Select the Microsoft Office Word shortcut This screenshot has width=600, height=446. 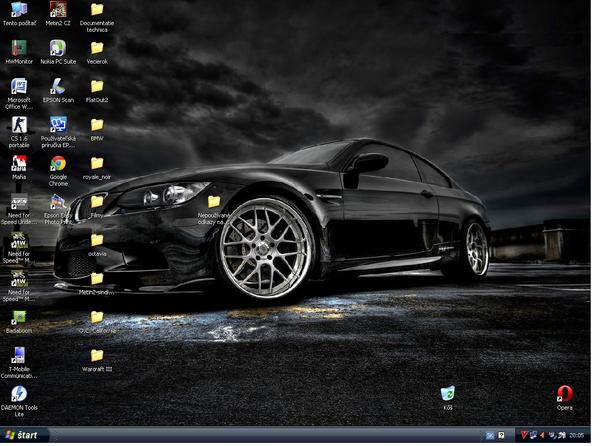tap(18, 86)
